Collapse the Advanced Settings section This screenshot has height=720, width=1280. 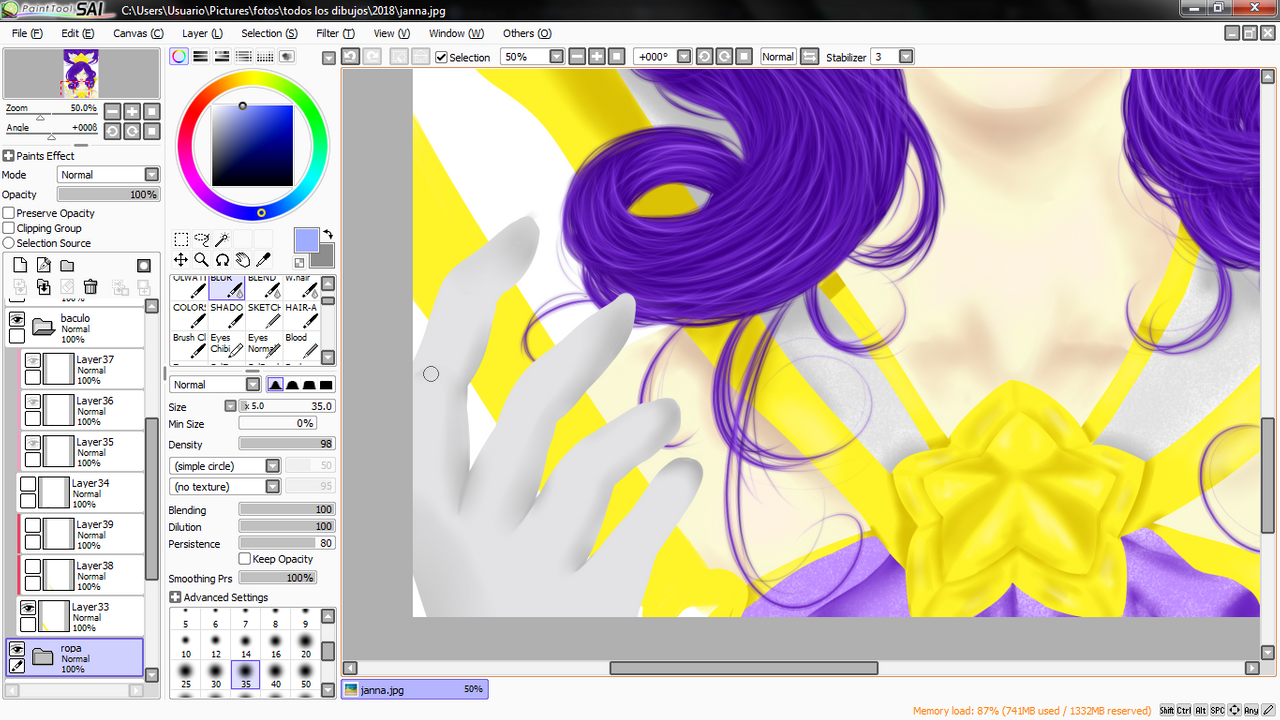pos(176,597)
